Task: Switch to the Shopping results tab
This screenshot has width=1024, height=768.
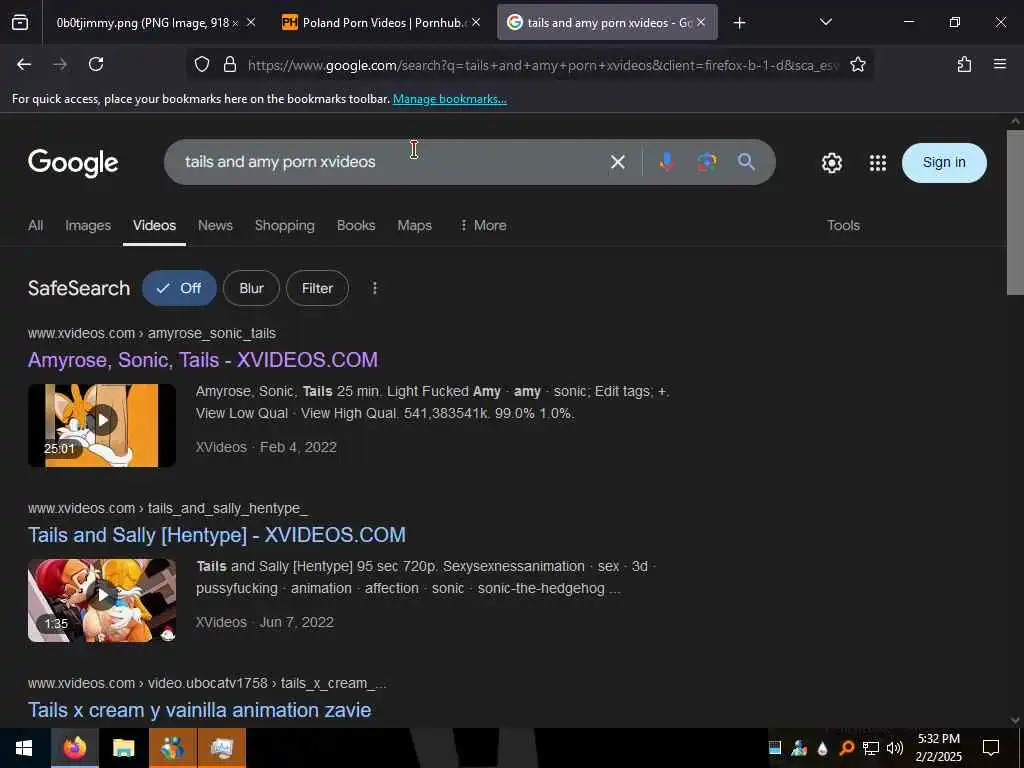Action: click(x=285, y=225)
